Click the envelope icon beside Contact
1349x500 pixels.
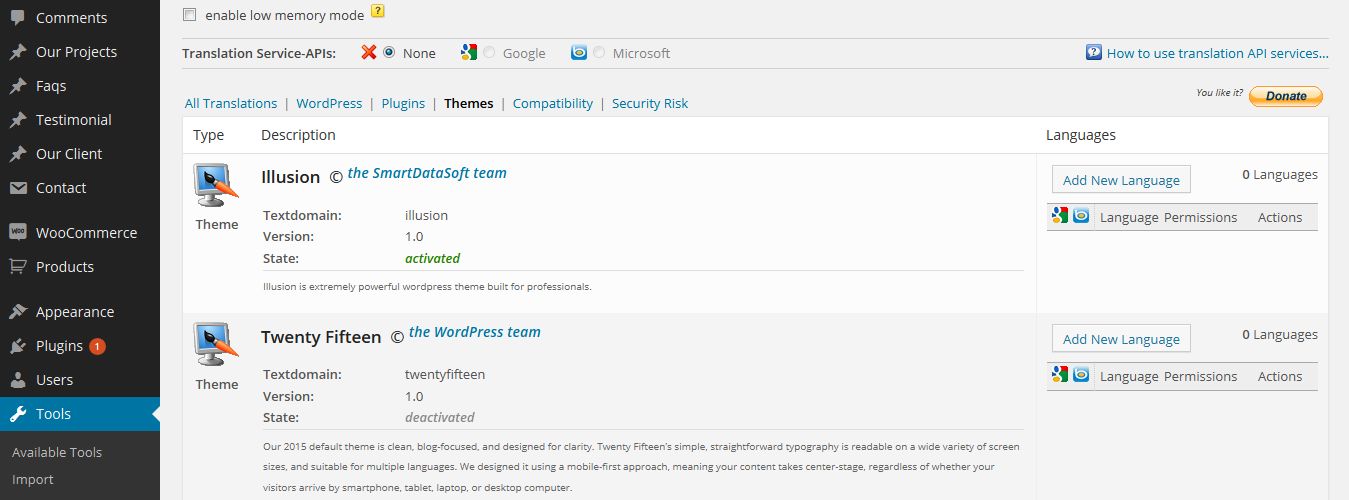tap(18, 188)
